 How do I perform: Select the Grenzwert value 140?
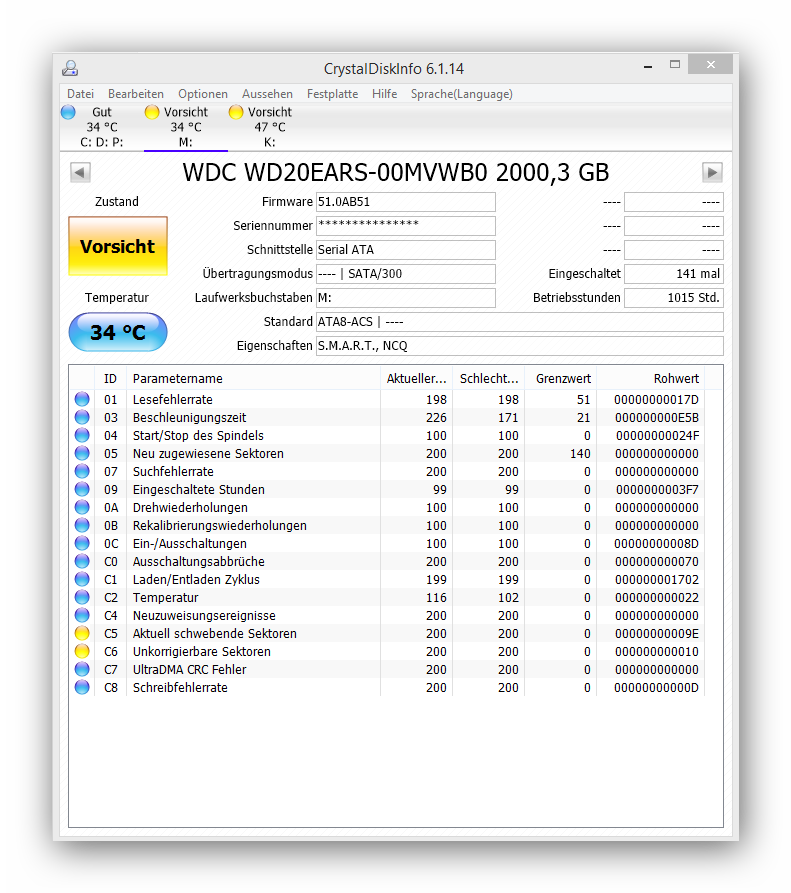click(x=580, y=453)
